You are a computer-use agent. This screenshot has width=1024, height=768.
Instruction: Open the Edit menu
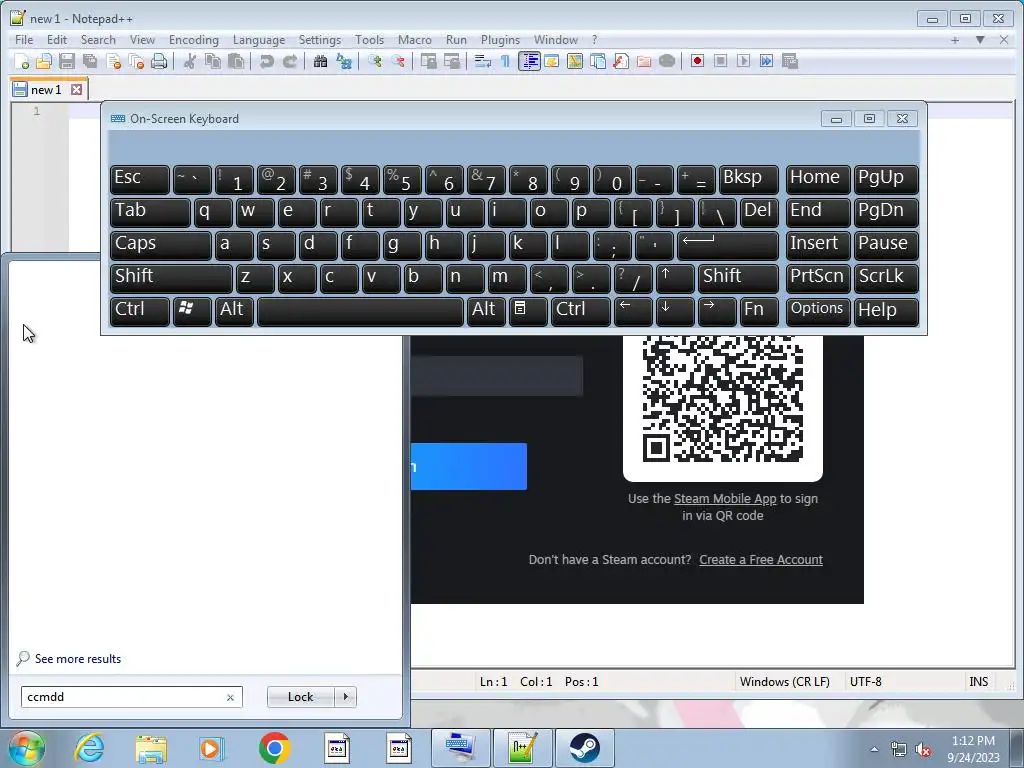tap(57, 40)
